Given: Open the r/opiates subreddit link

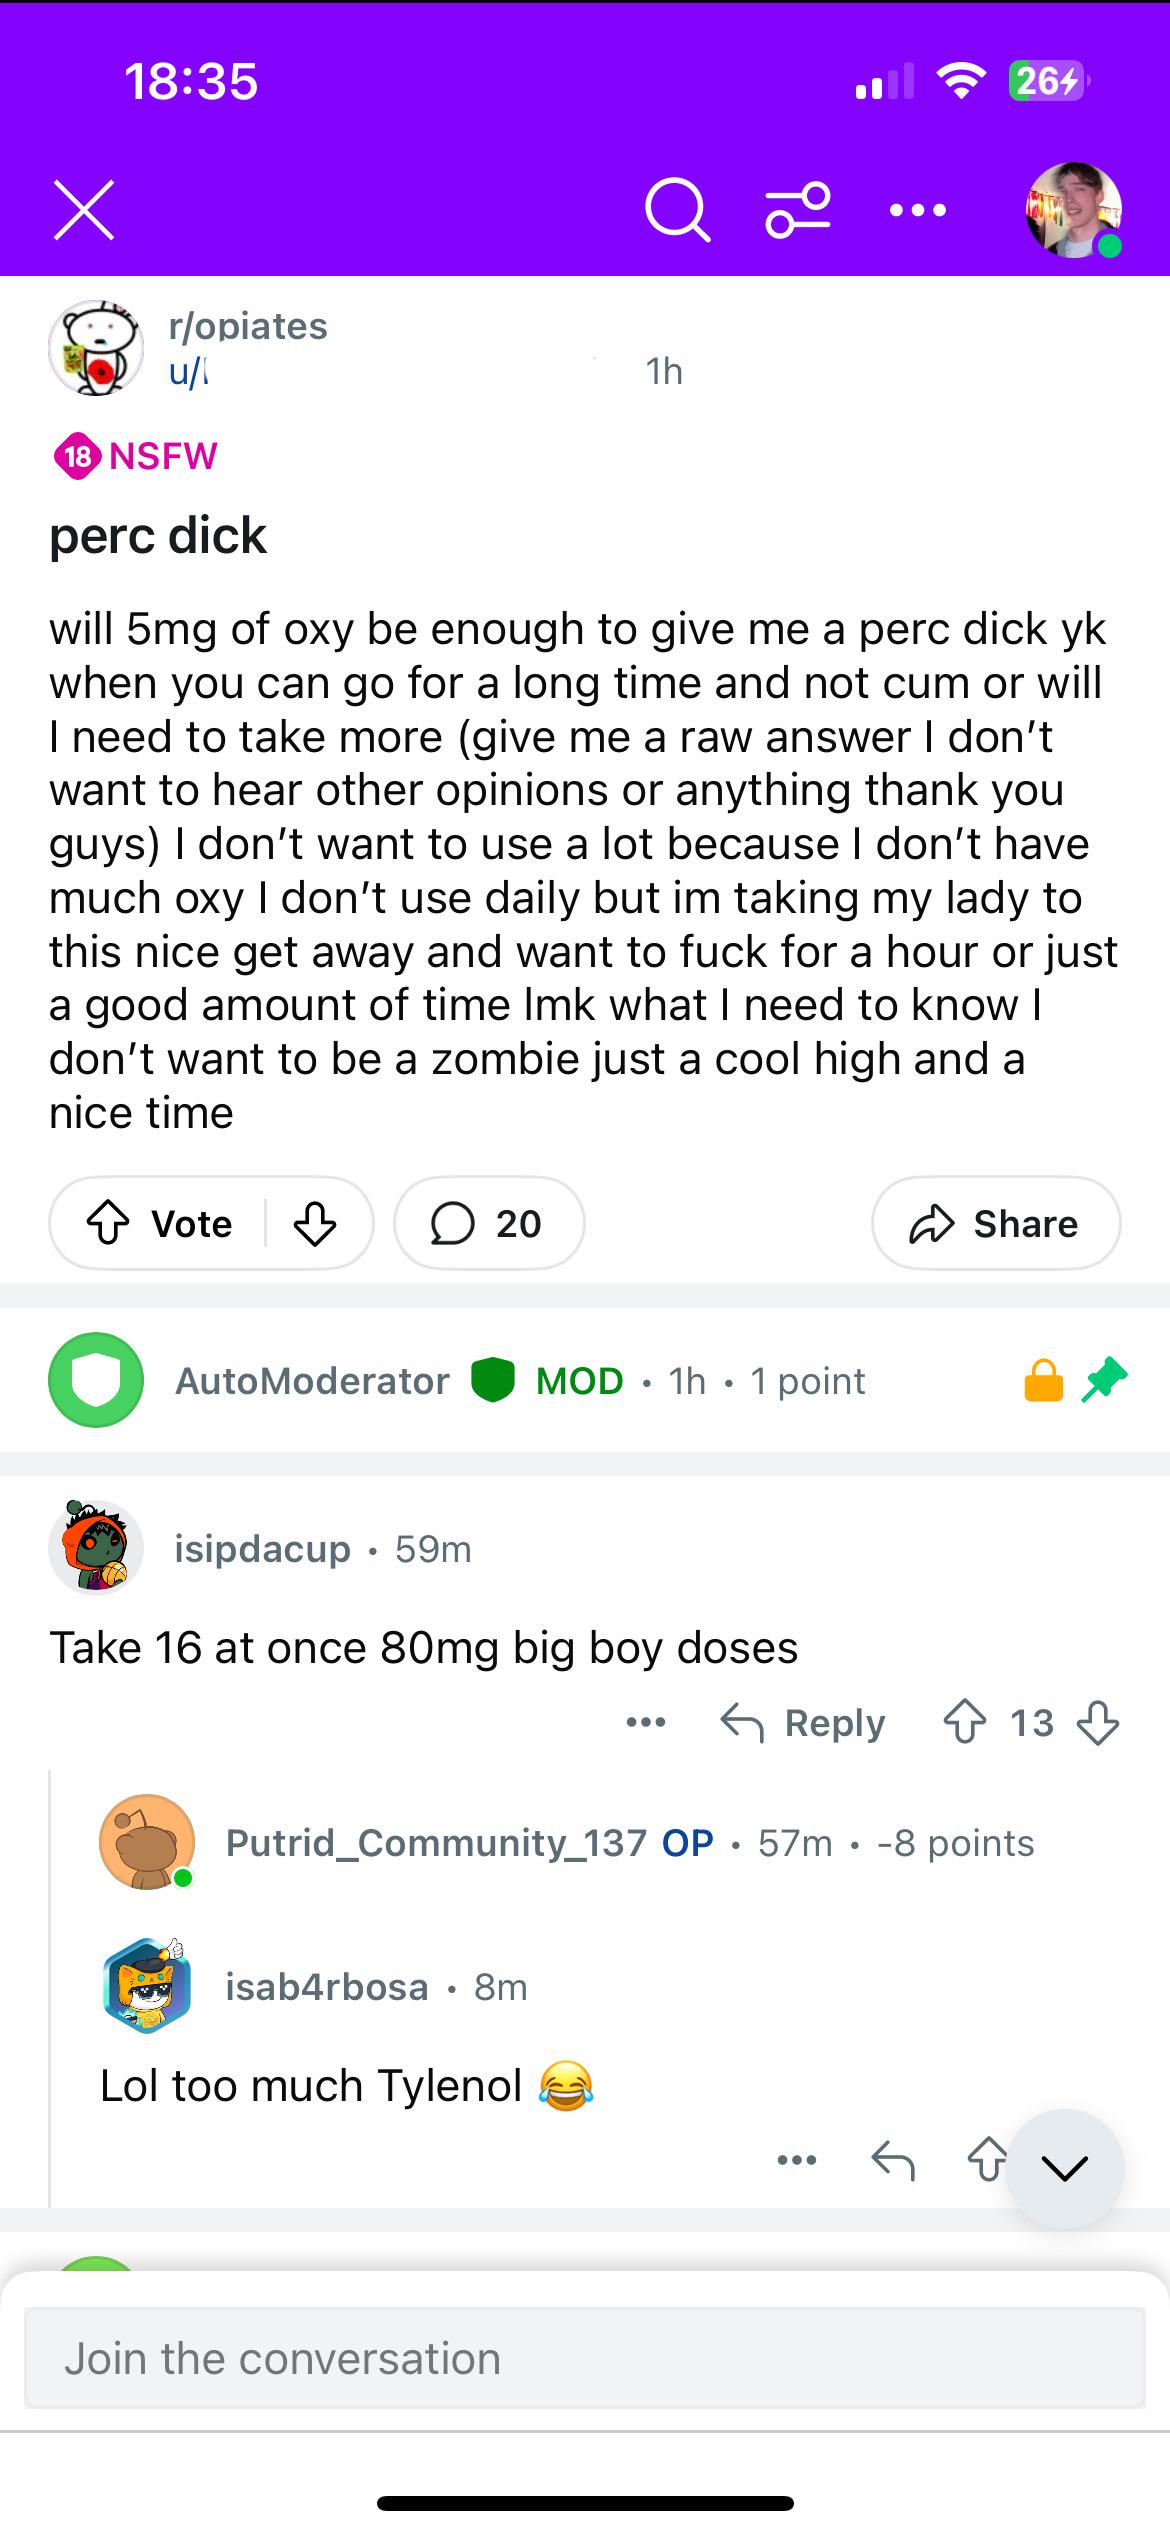Looking at the screenshot, I should [x=248, y=326].
